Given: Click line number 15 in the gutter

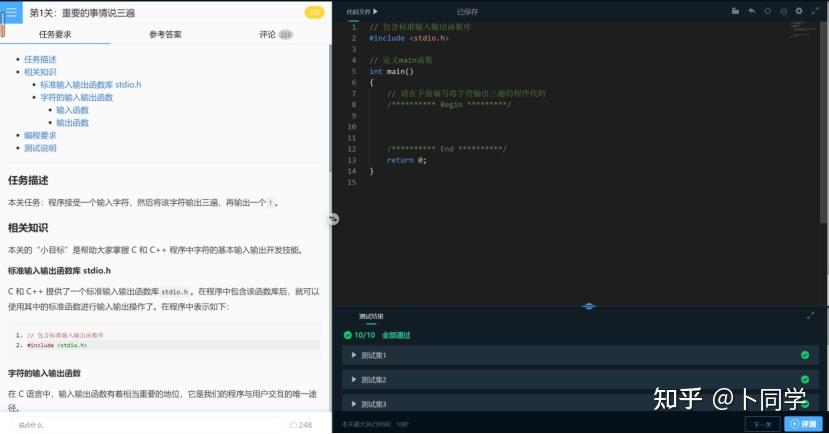Looking at the screenshot, I should 352,182.
